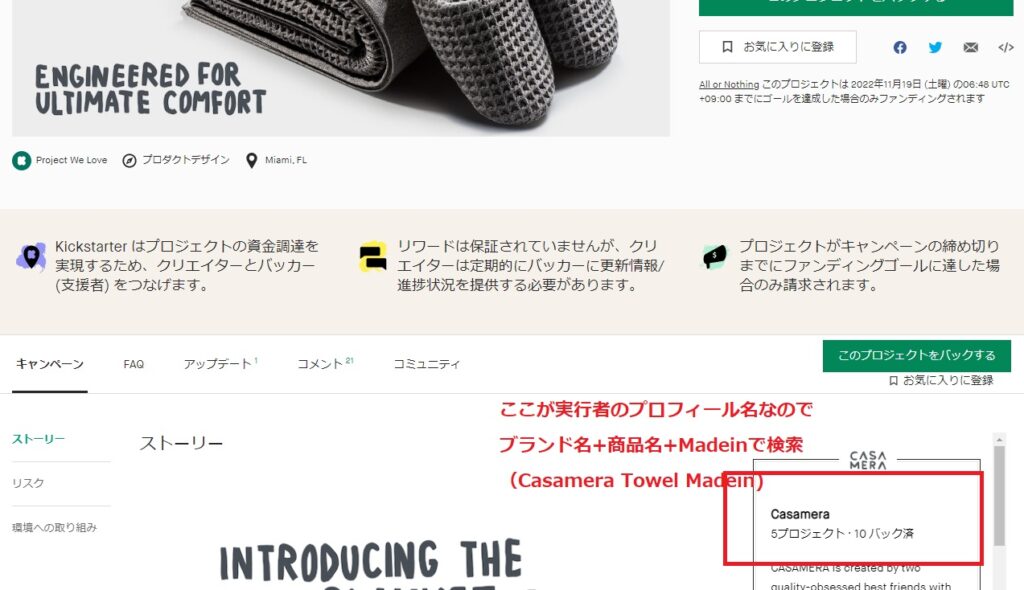
Task: Open Casamera creator profile name
Action: point(800,514)
